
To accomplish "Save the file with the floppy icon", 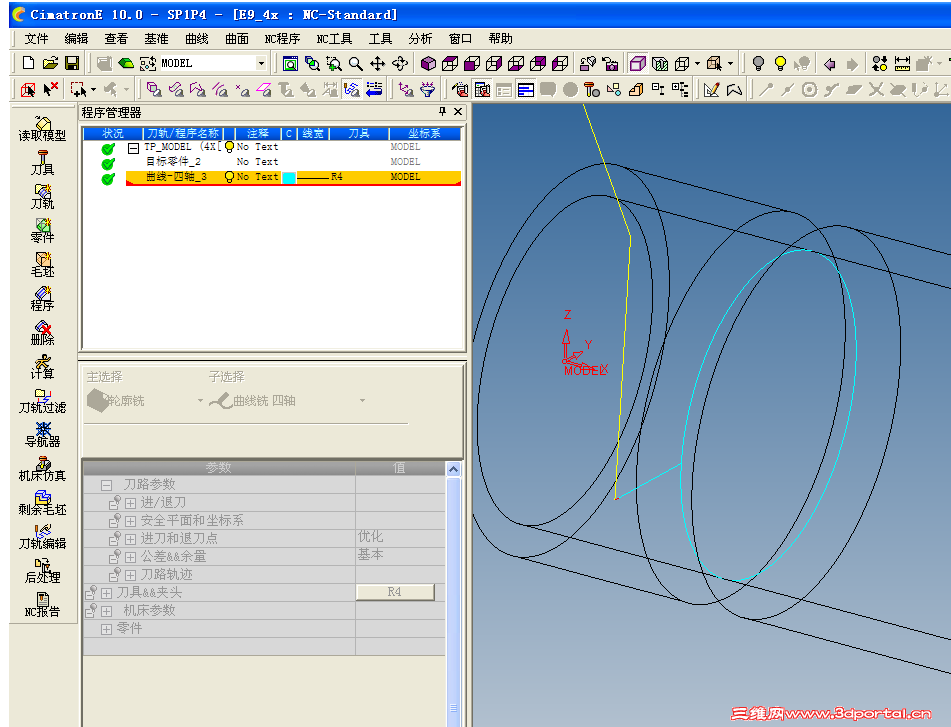I will 72,63.
